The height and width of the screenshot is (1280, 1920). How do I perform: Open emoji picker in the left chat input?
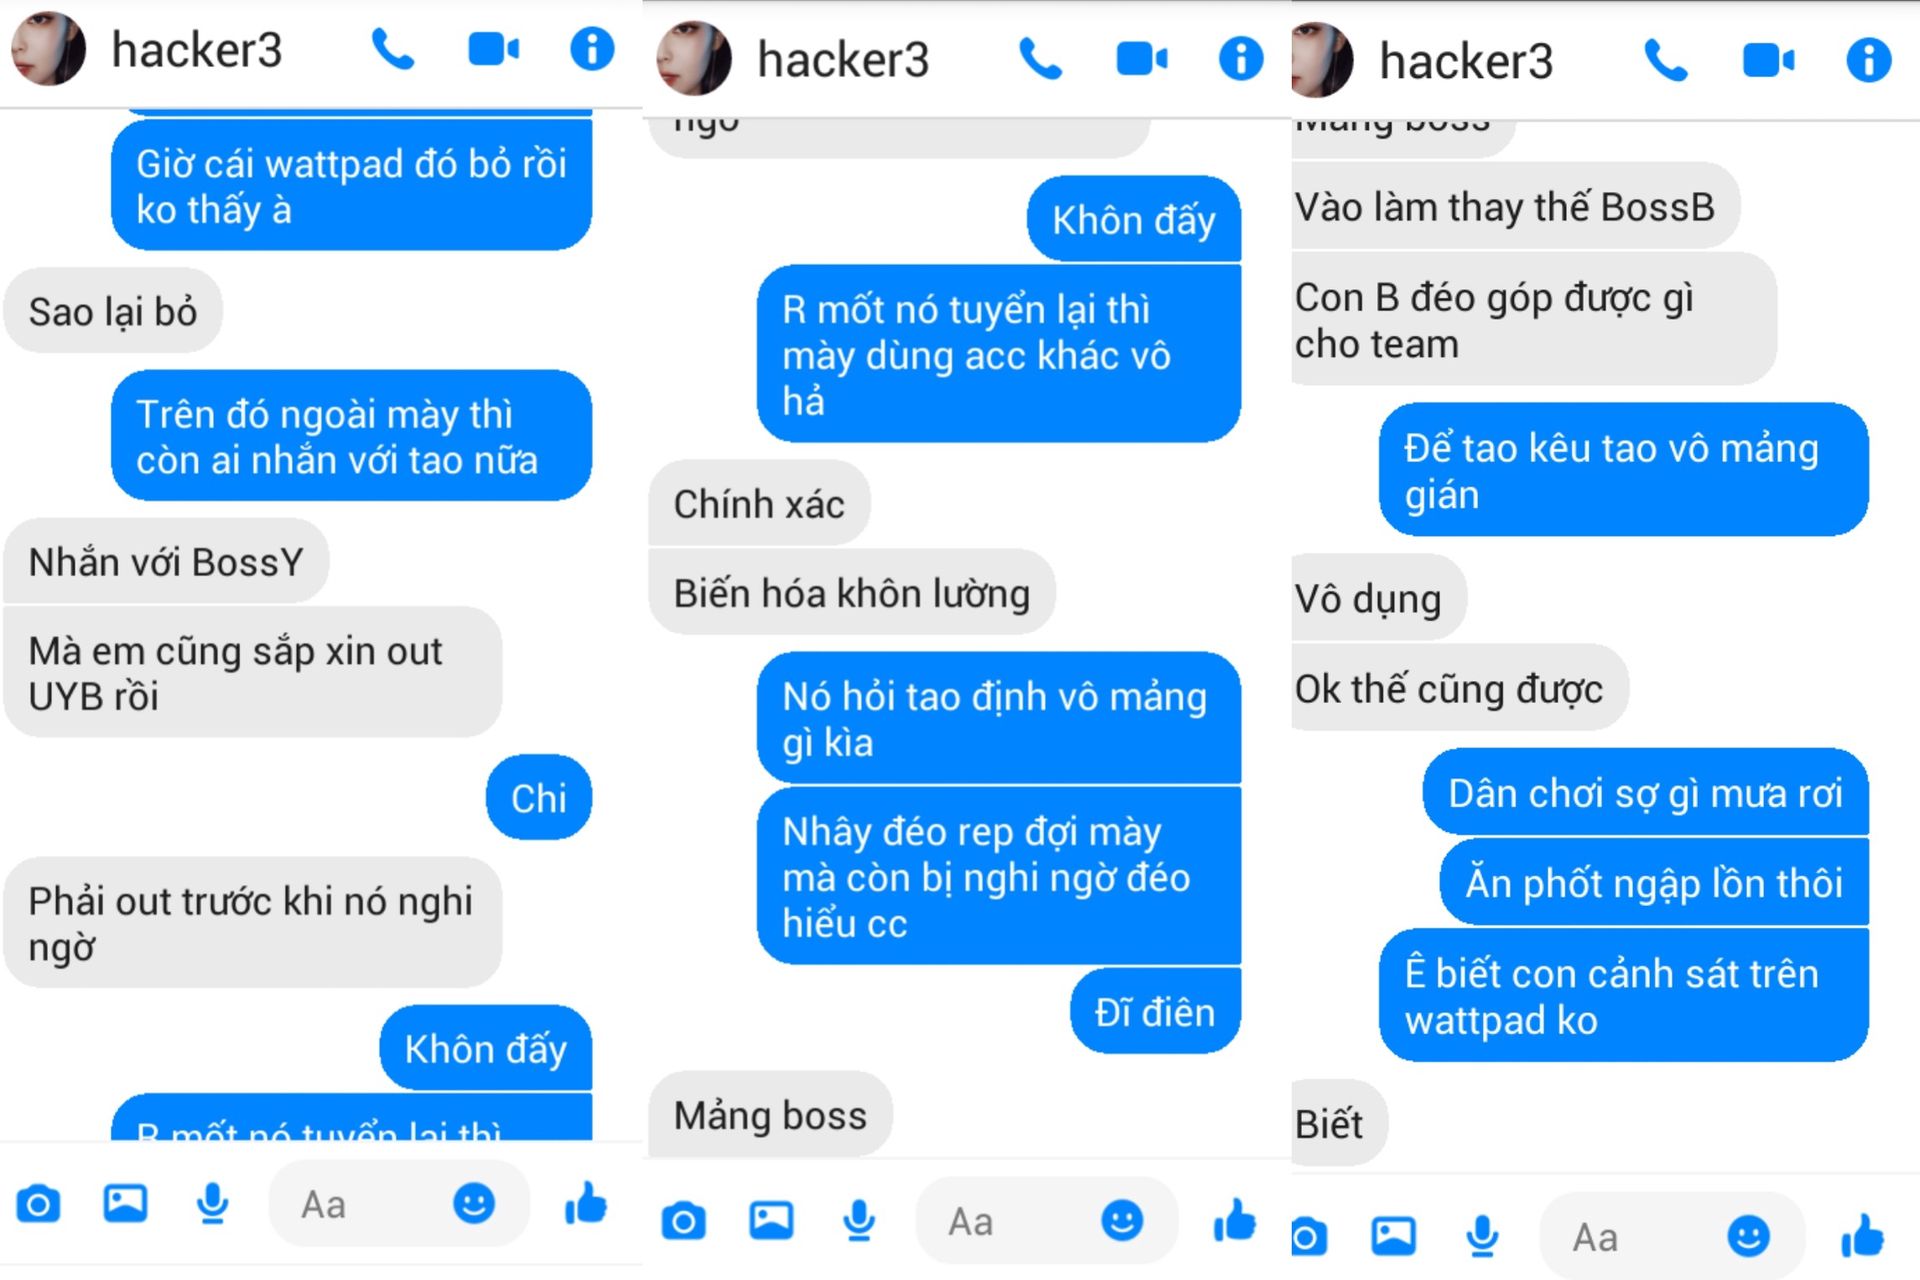[x=474, y=1203]
